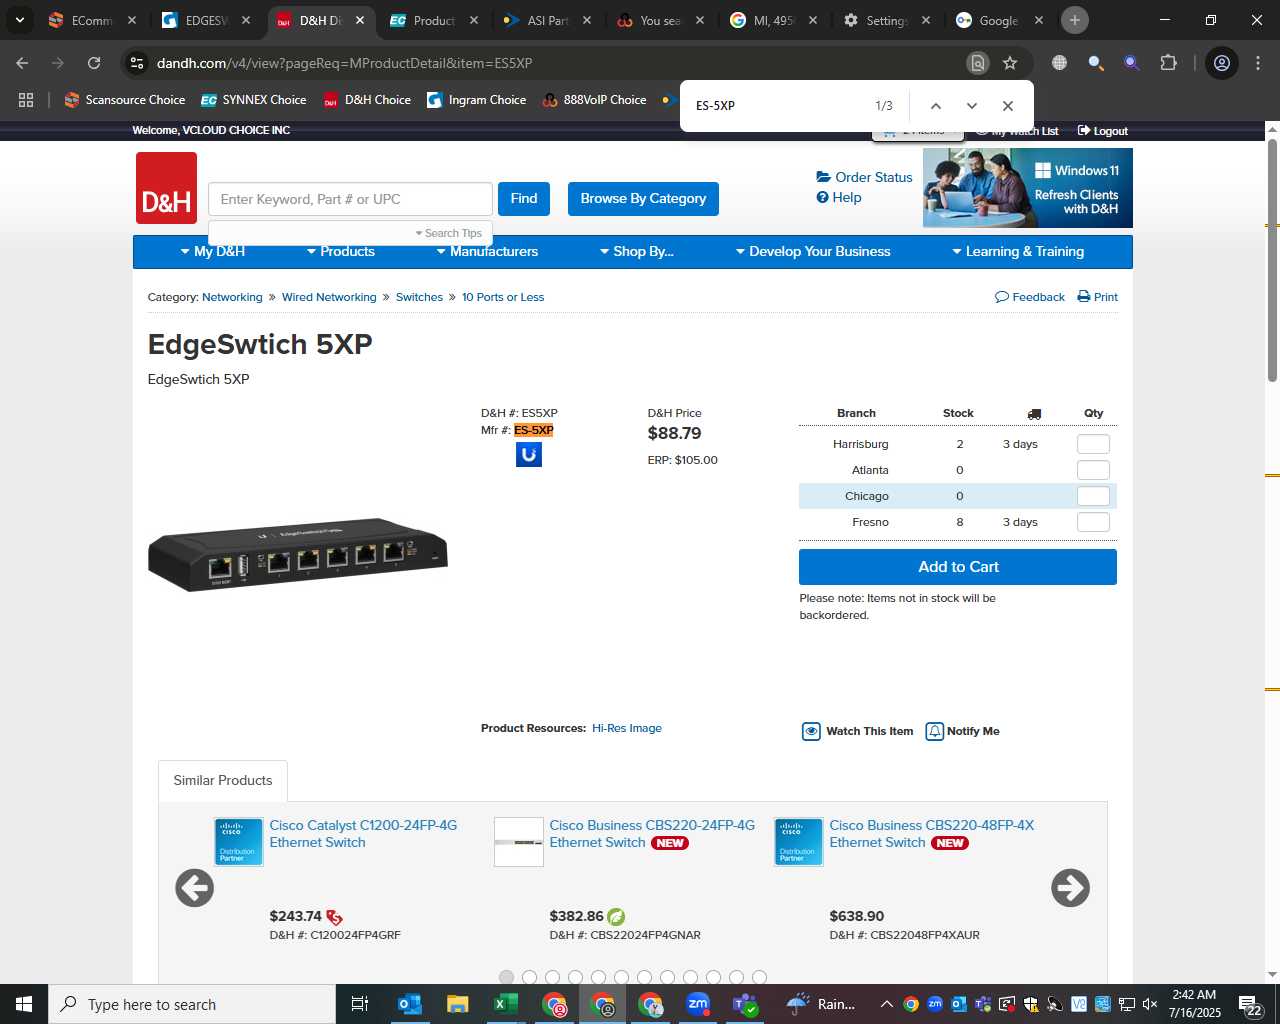
Task: Click the Logout link
Action: click(x=1103, y=131)
